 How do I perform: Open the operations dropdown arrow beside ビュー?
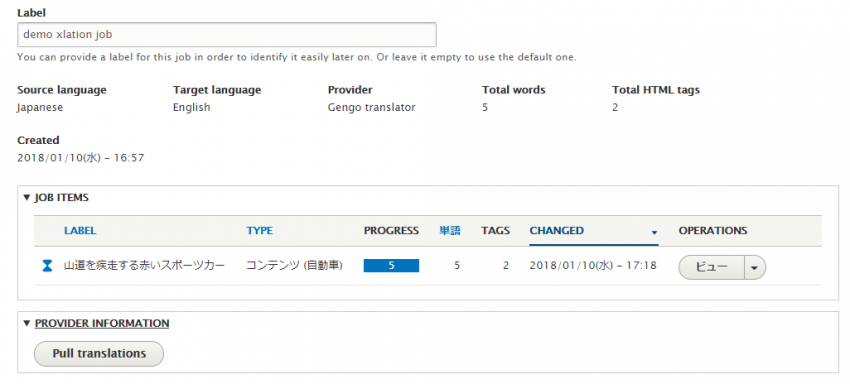coord(755,267)
